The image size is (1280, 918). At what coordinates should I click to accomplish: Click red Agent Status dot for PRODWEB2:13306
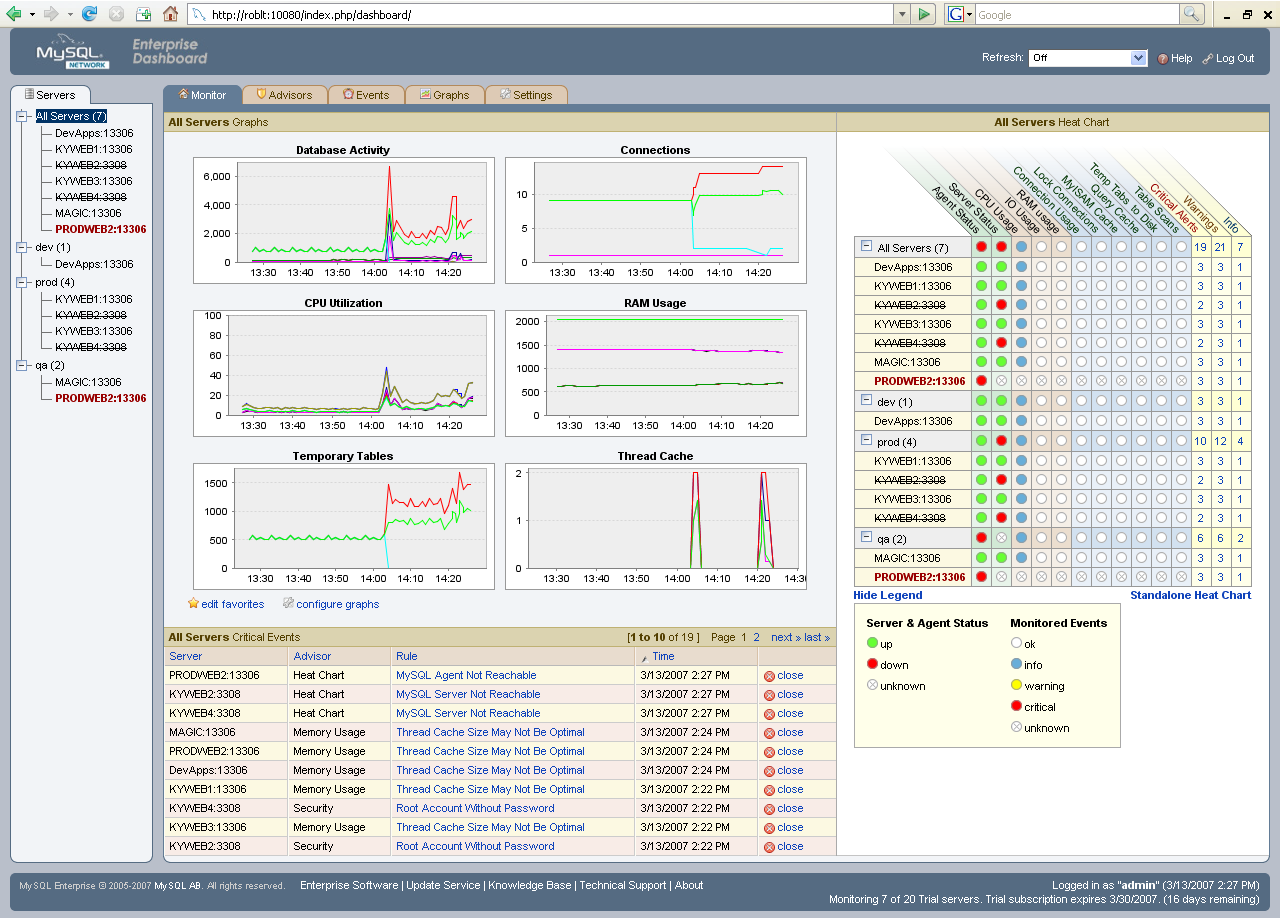(981, 381)
